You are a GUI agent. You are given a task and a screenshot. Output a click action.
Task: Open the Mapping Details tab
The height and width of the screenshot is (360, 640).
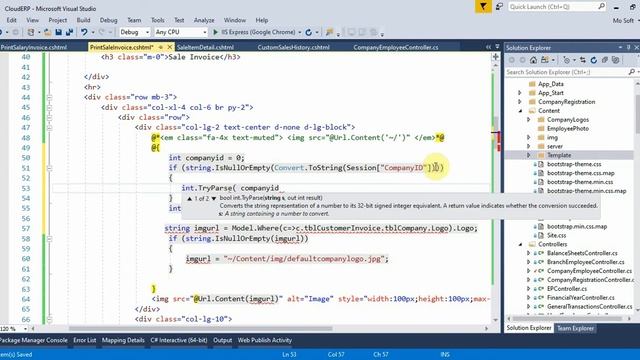123,340
